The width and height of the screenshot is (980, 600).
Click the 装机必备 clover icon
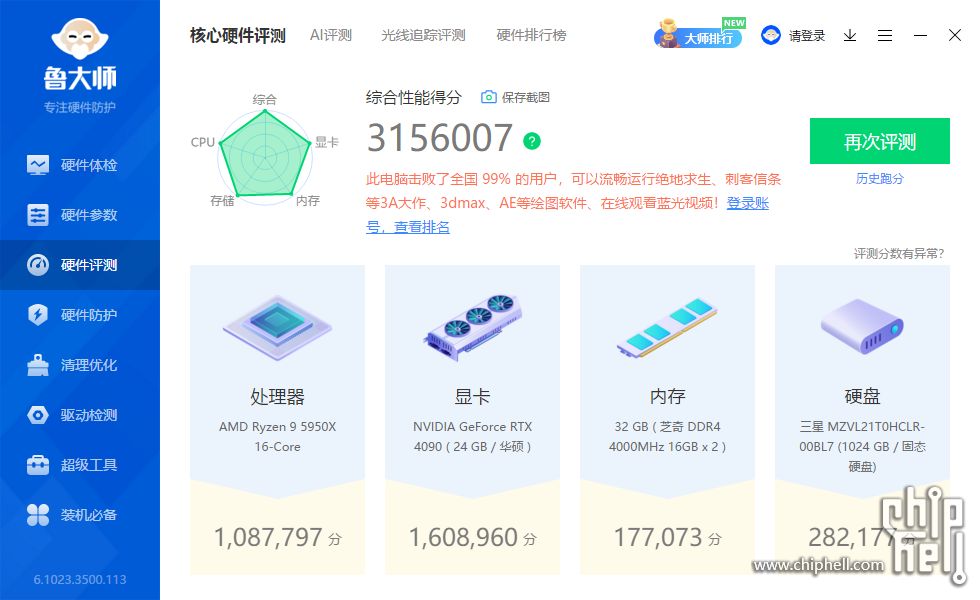[x=38, y=515]
